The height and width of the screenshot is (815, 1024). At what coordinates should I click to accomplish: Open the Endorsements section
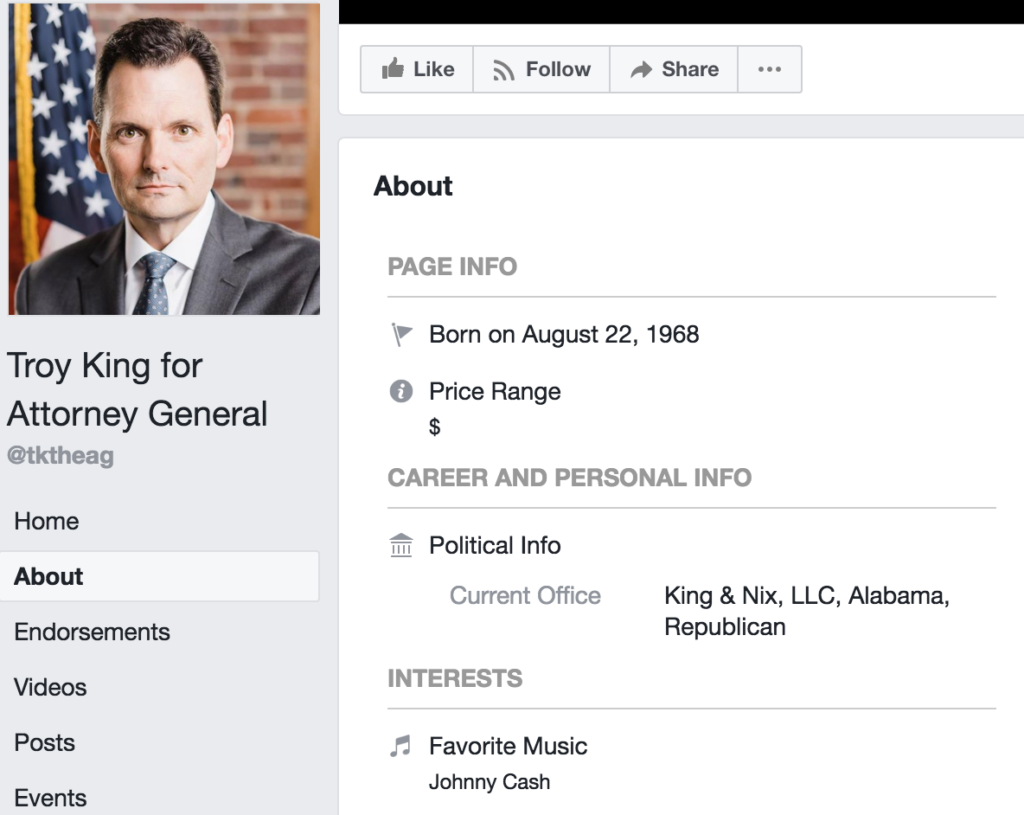point(92,632)
